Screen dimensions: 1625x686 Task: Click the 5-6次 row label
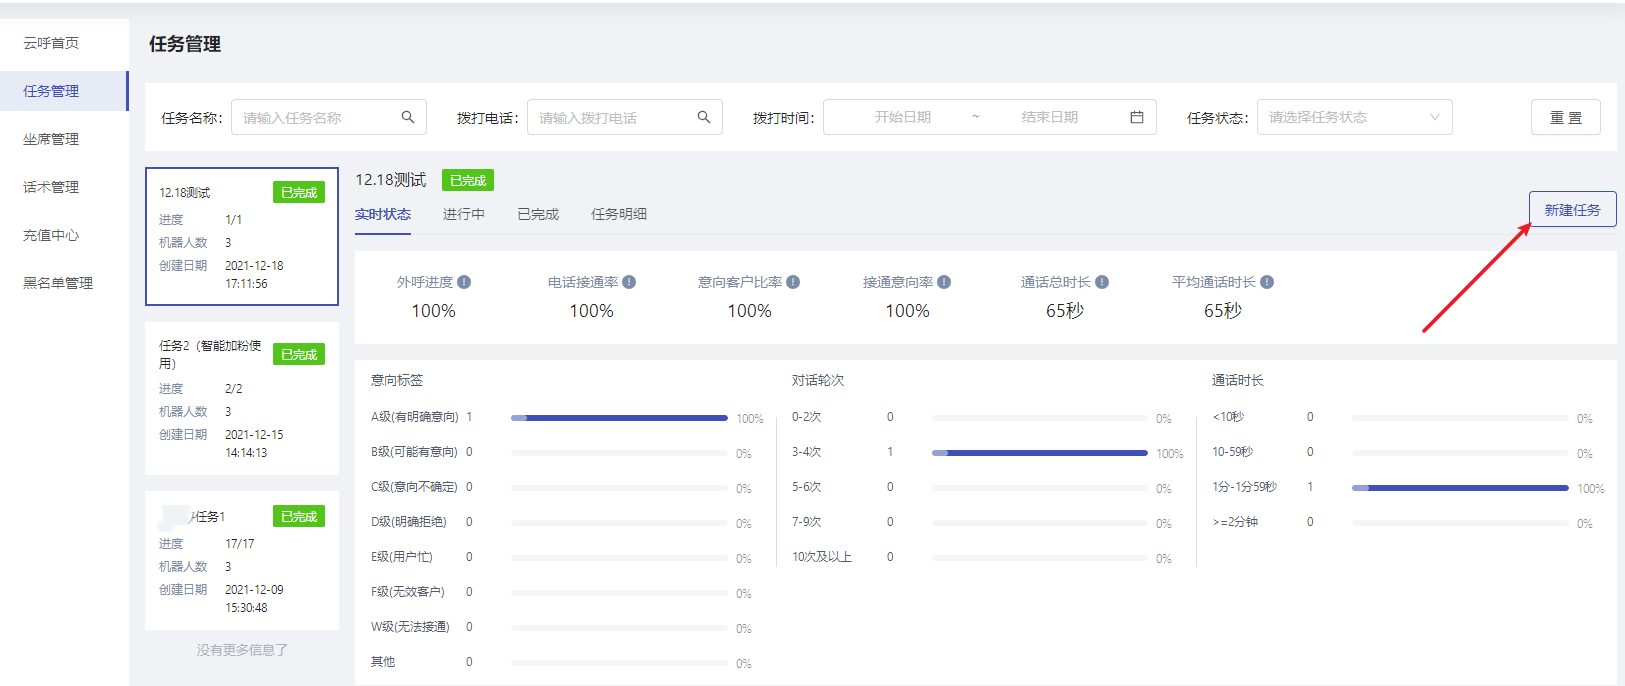[x=807, y=487]
